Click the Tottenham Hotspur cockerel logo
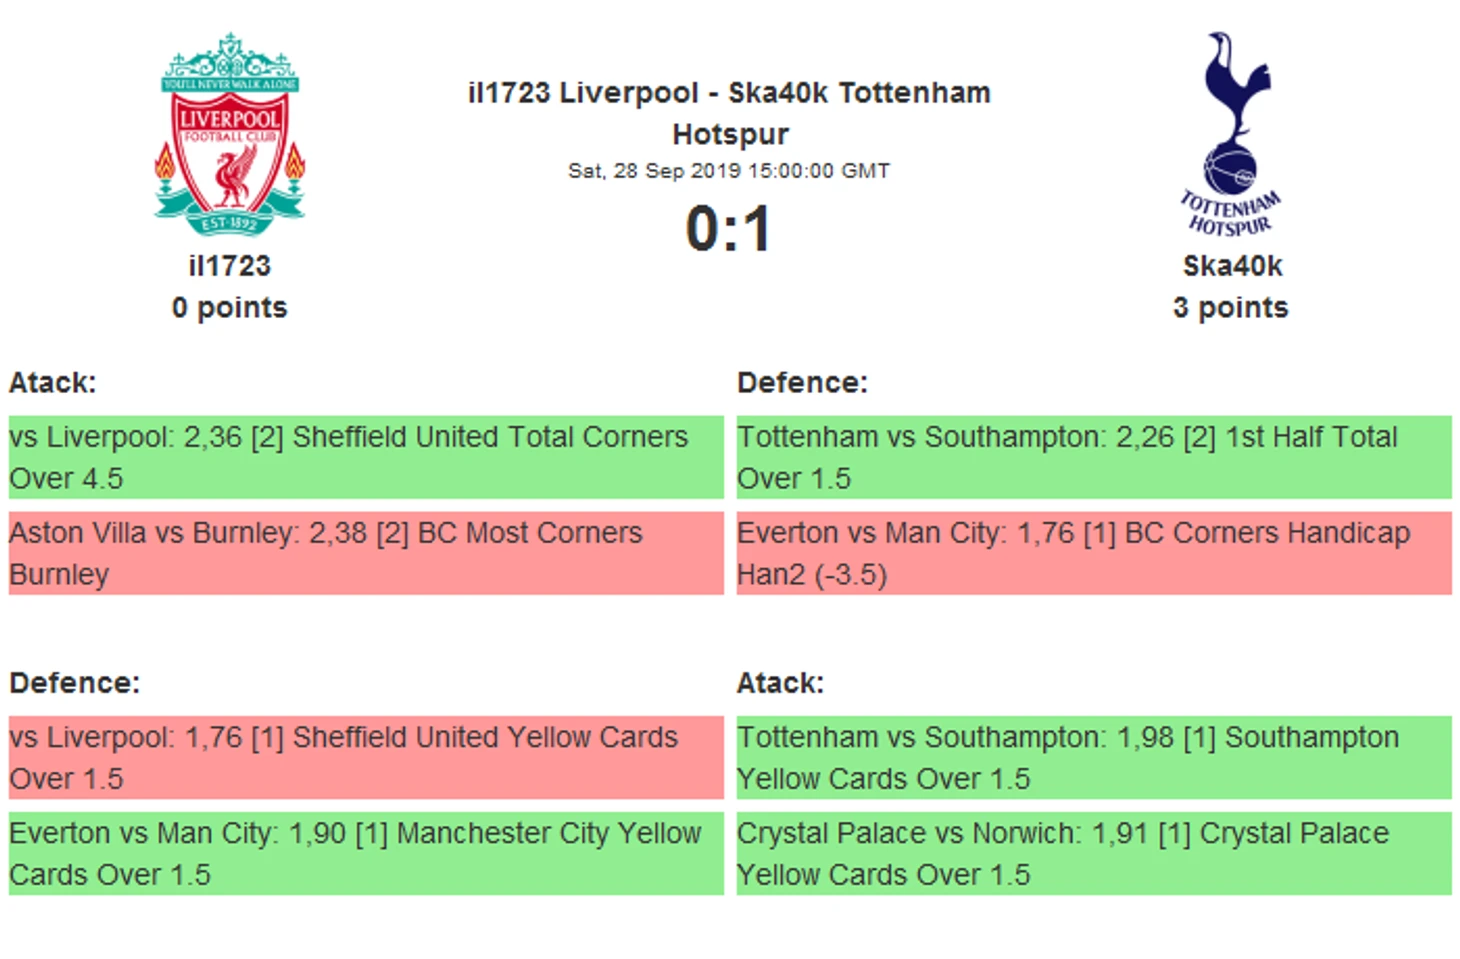Image resolution: width=1460 pixels, height=959 pixels. pyautogui.click(x=1231, y=133)
